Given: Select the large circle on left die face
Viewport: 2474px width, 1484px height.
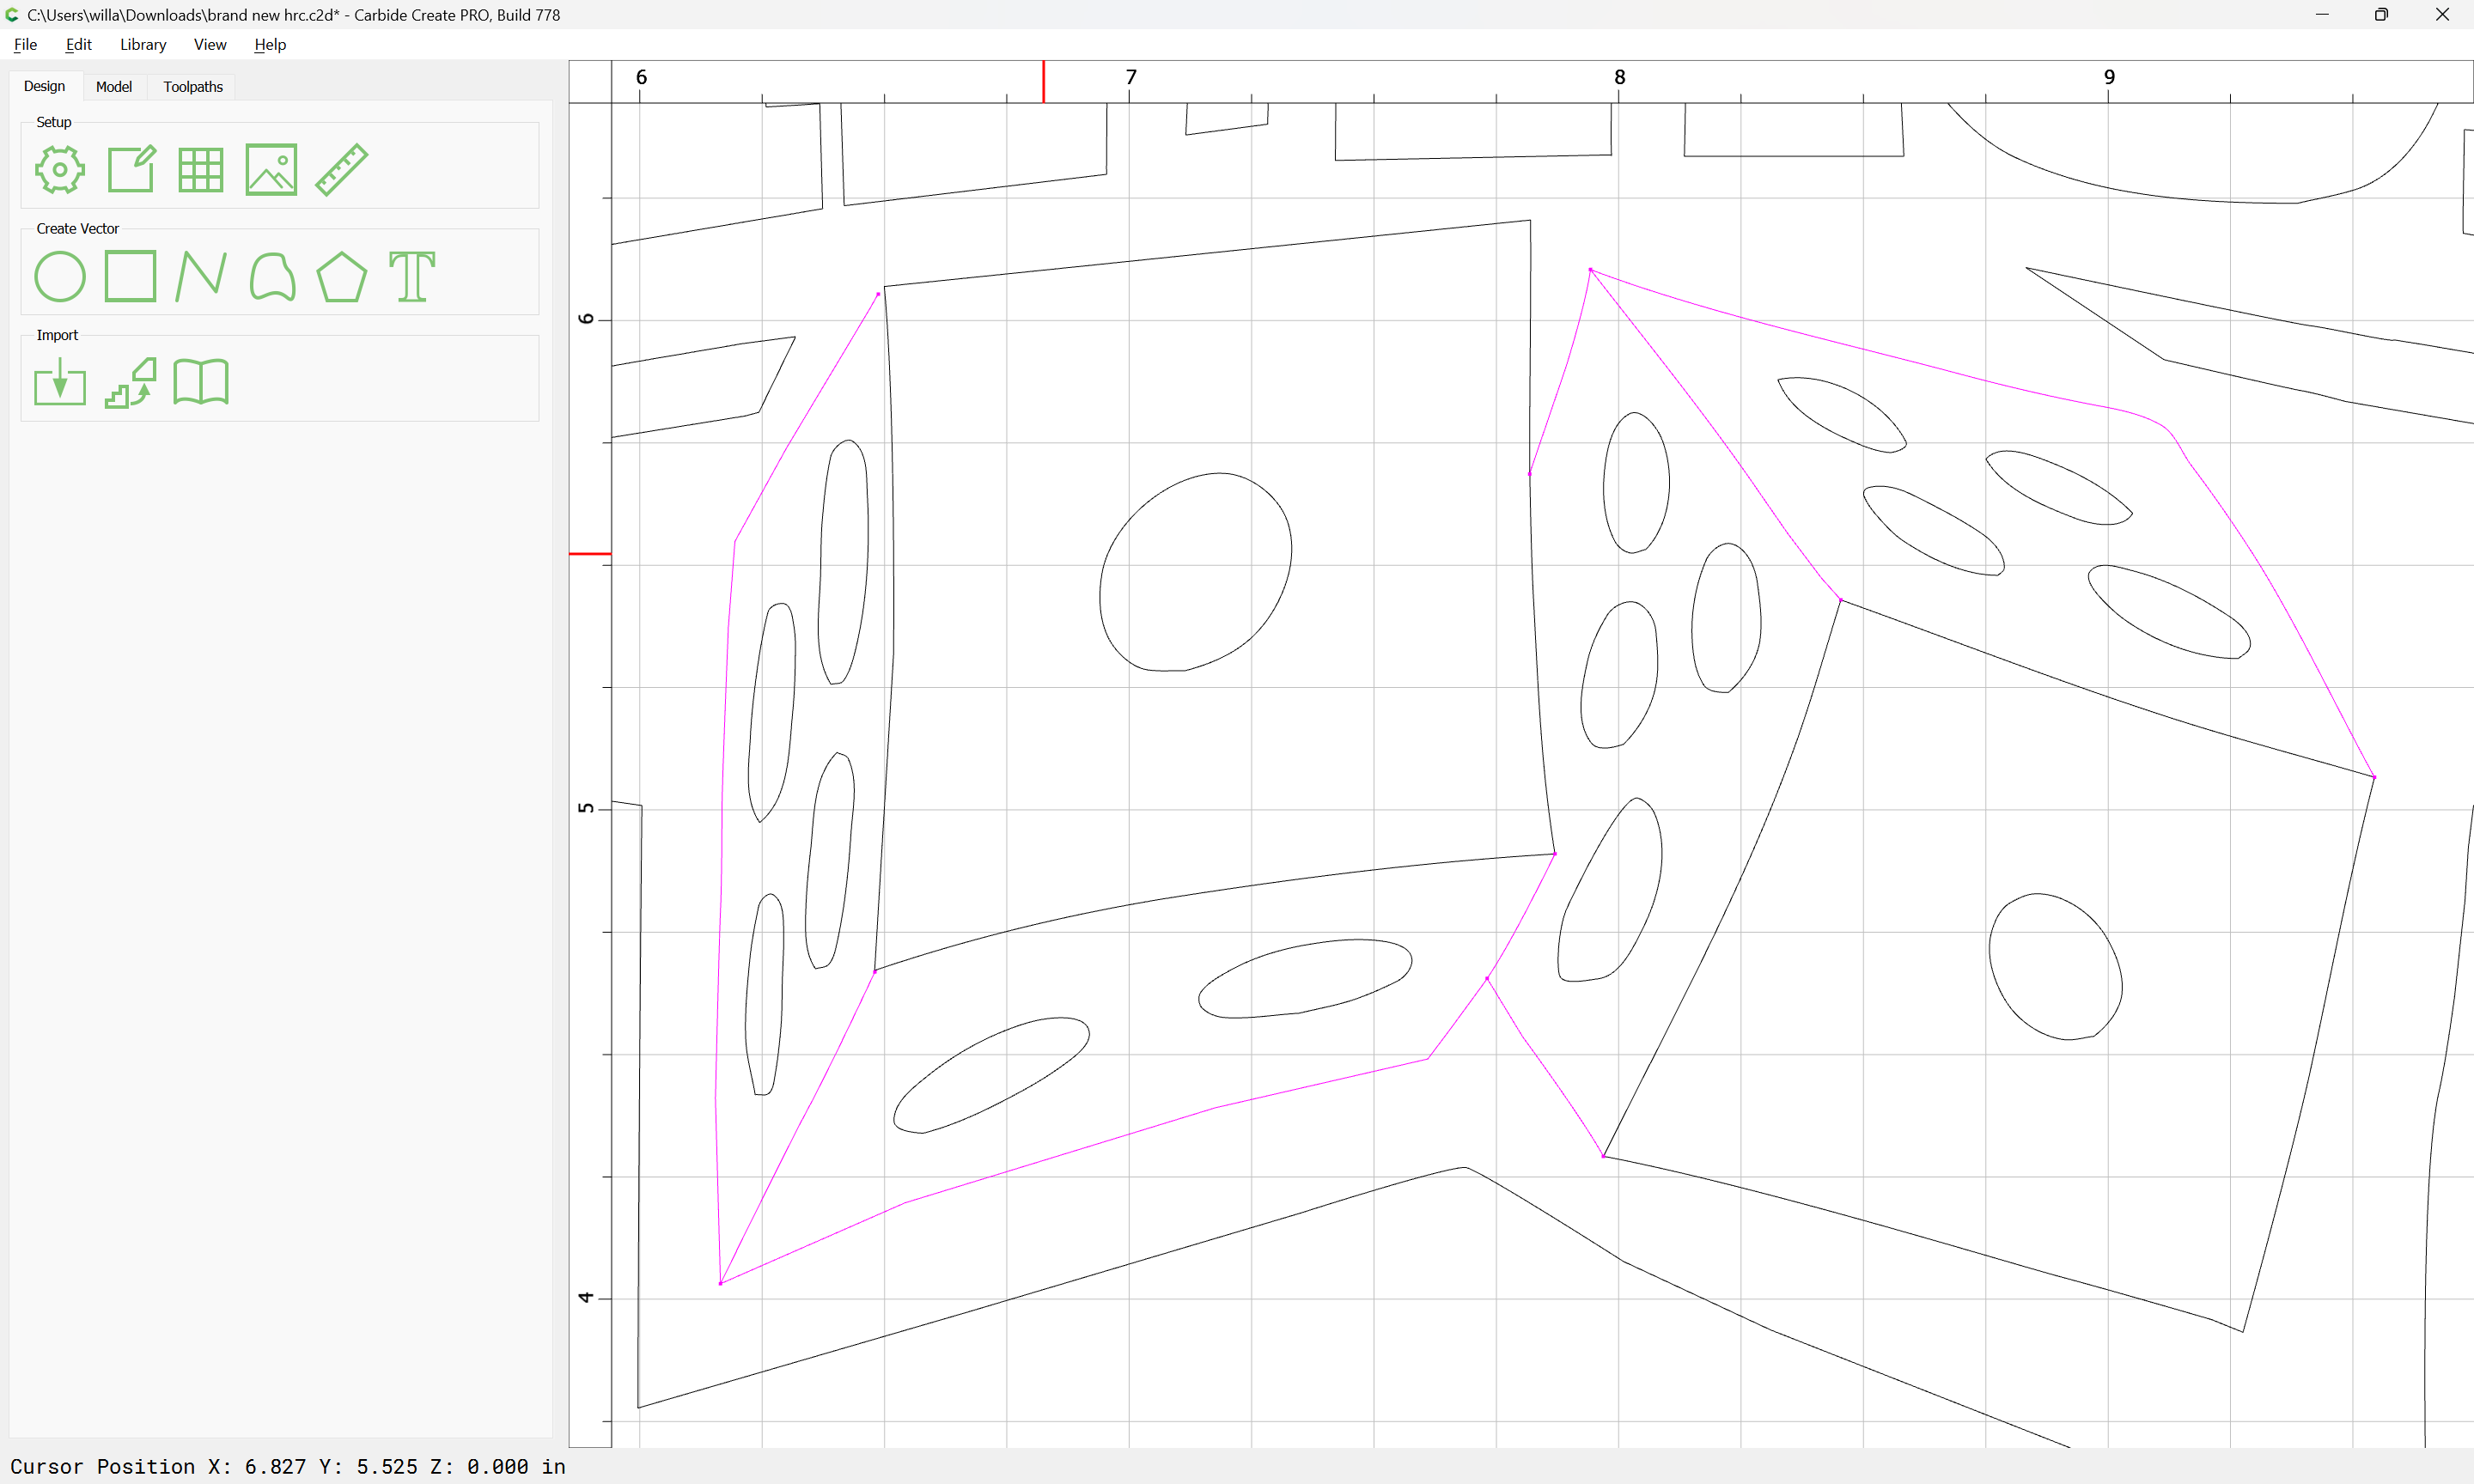Looking at the screenshot, I should [1196, 572].
